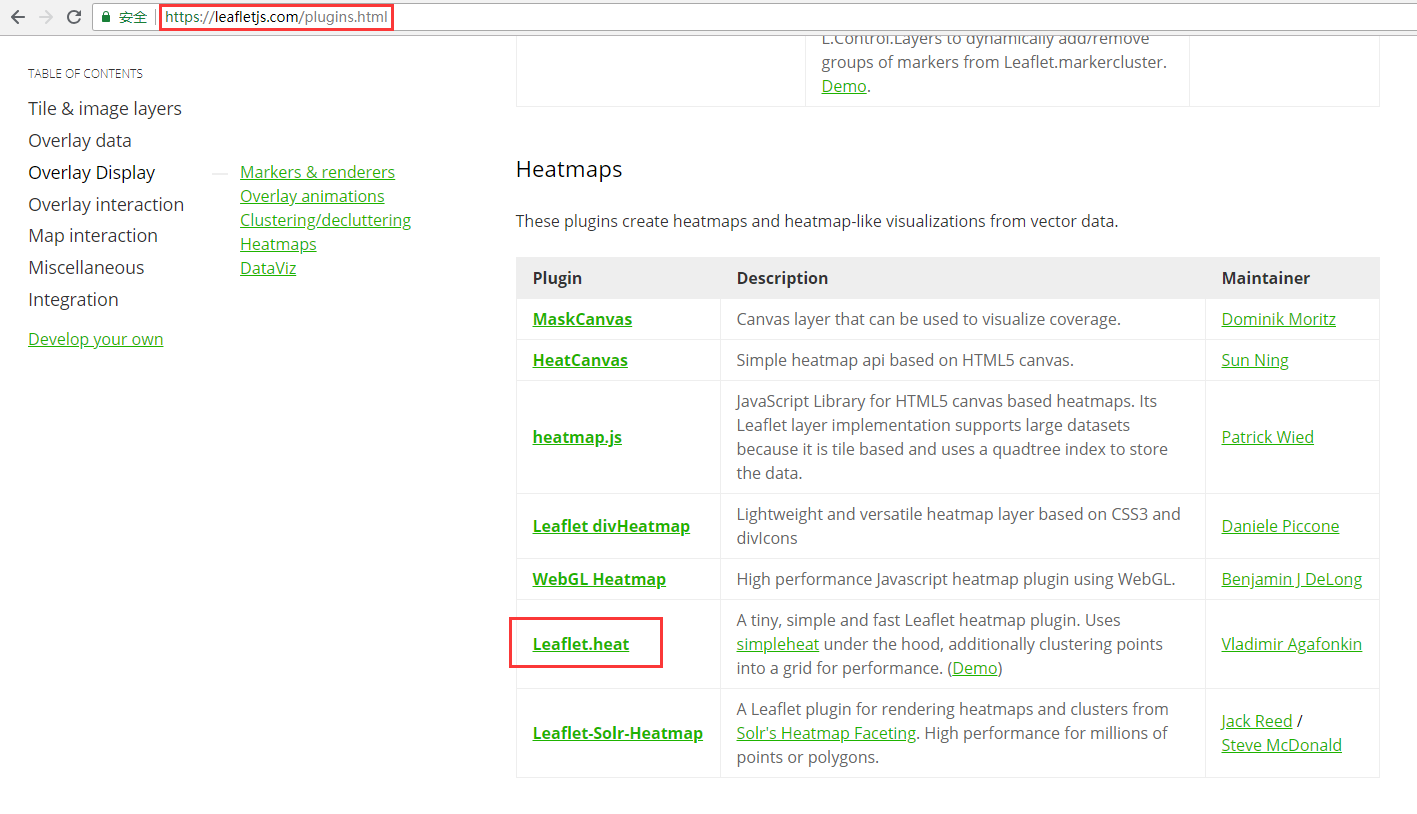Open the Integration section

73,300
